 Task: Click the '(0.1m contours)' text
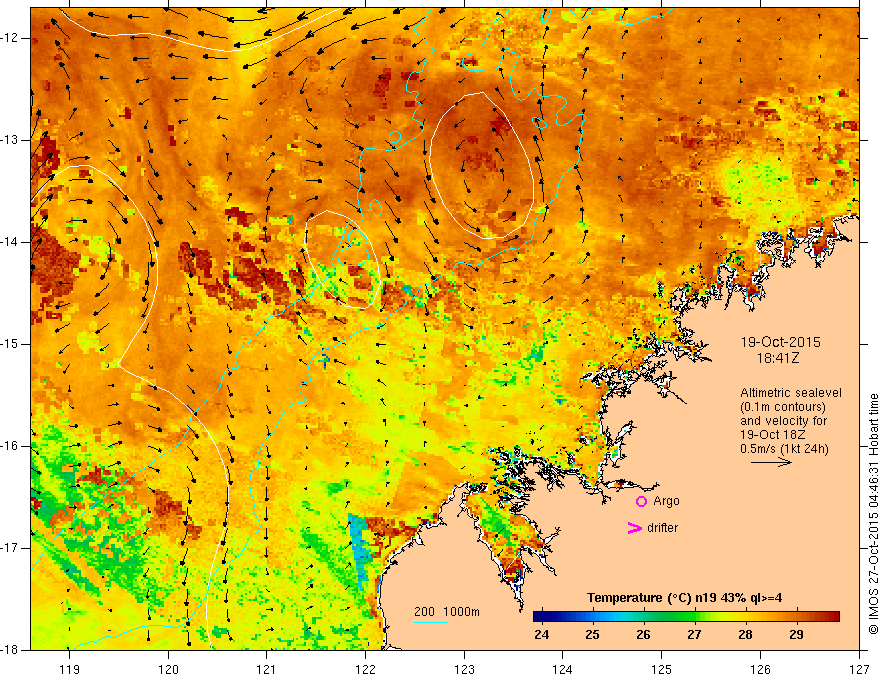tap(783, 407)
